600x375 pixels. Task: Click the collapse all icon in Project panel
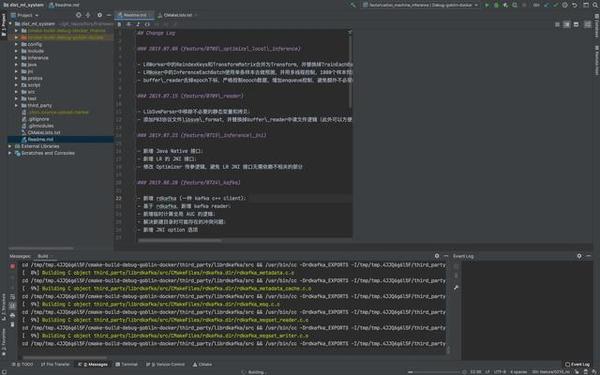pyautogui.click(x=88, y=15)
